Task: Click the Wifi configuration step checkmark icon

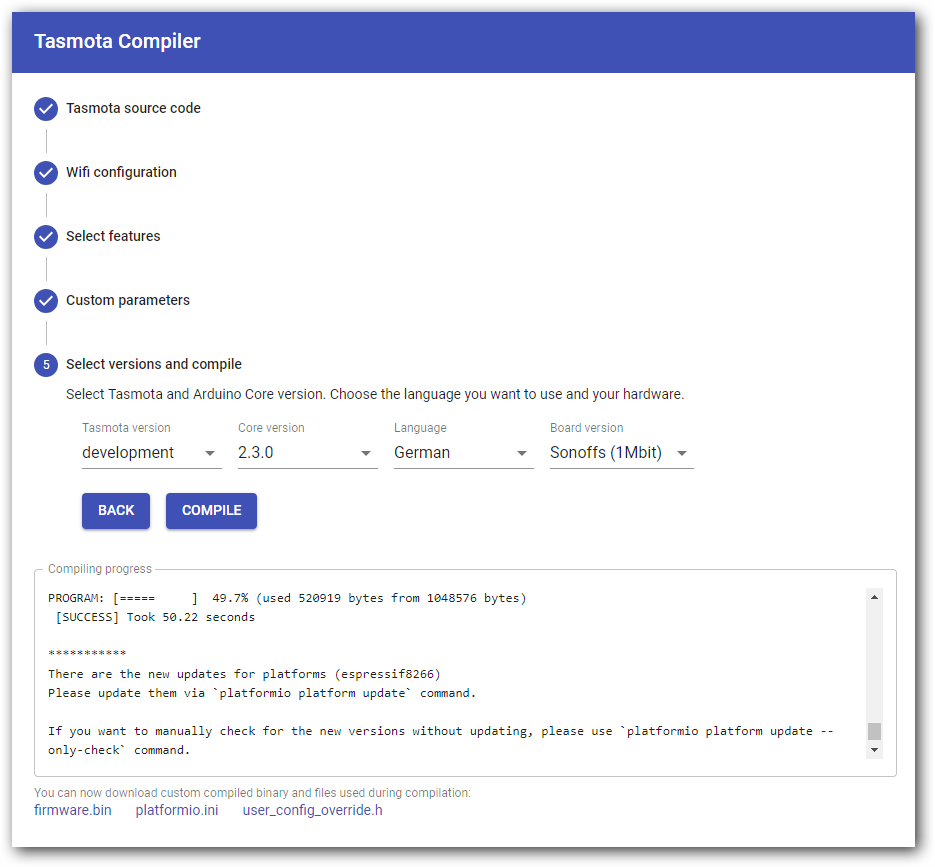Action: (x=46, y=173)
